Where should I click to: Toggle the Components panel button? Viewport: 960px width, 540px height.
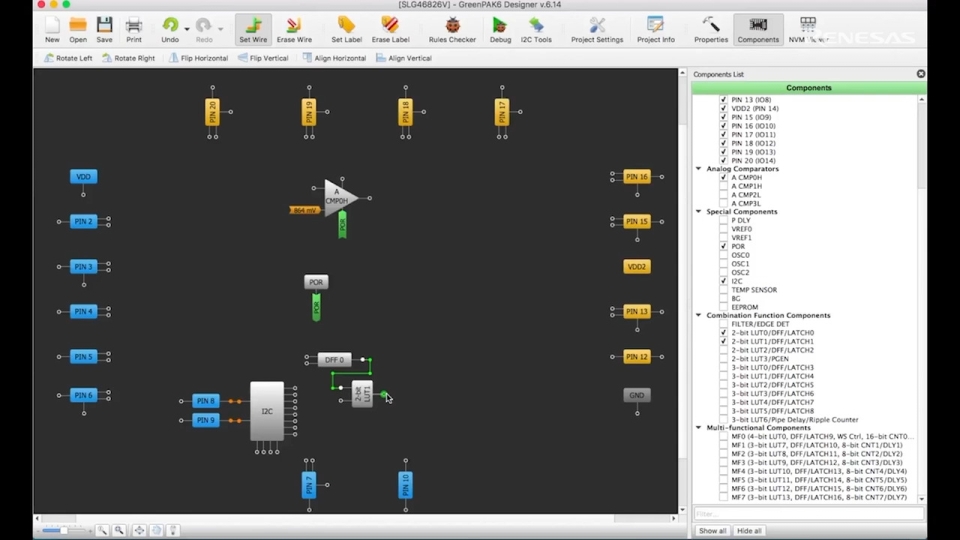coord(758,29)
